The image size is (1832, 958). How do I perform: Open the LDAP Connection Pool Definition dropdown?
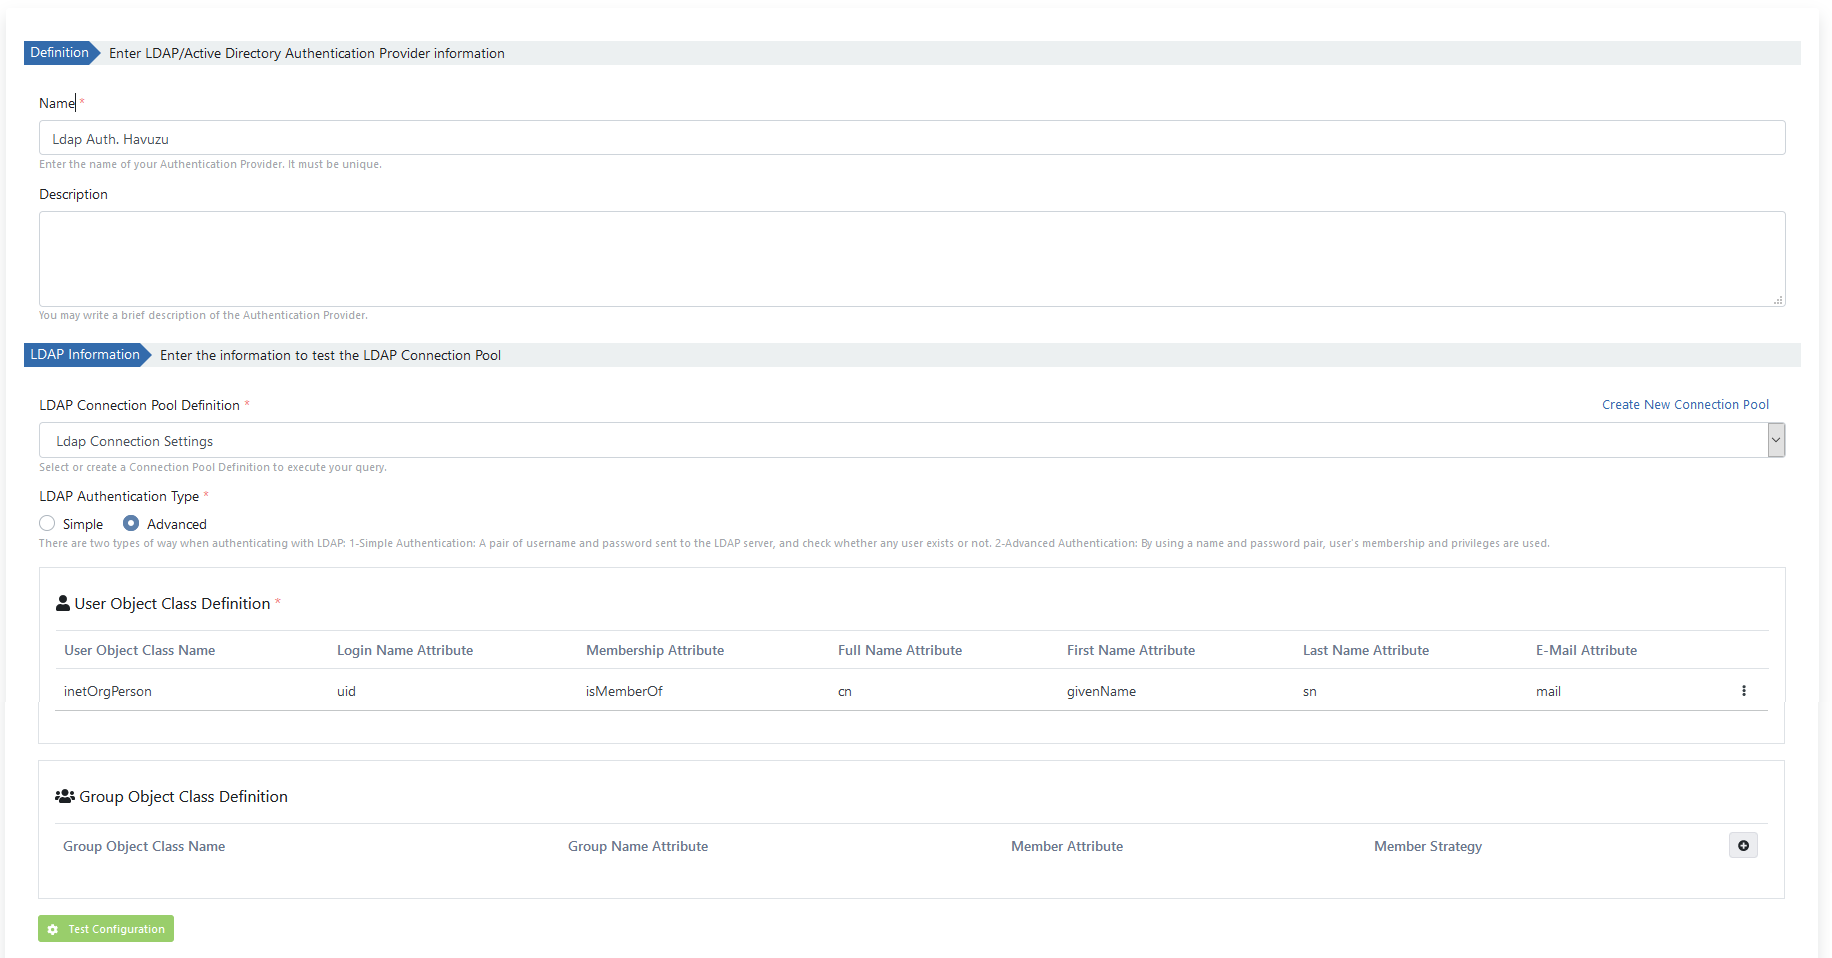coord(900,440)
